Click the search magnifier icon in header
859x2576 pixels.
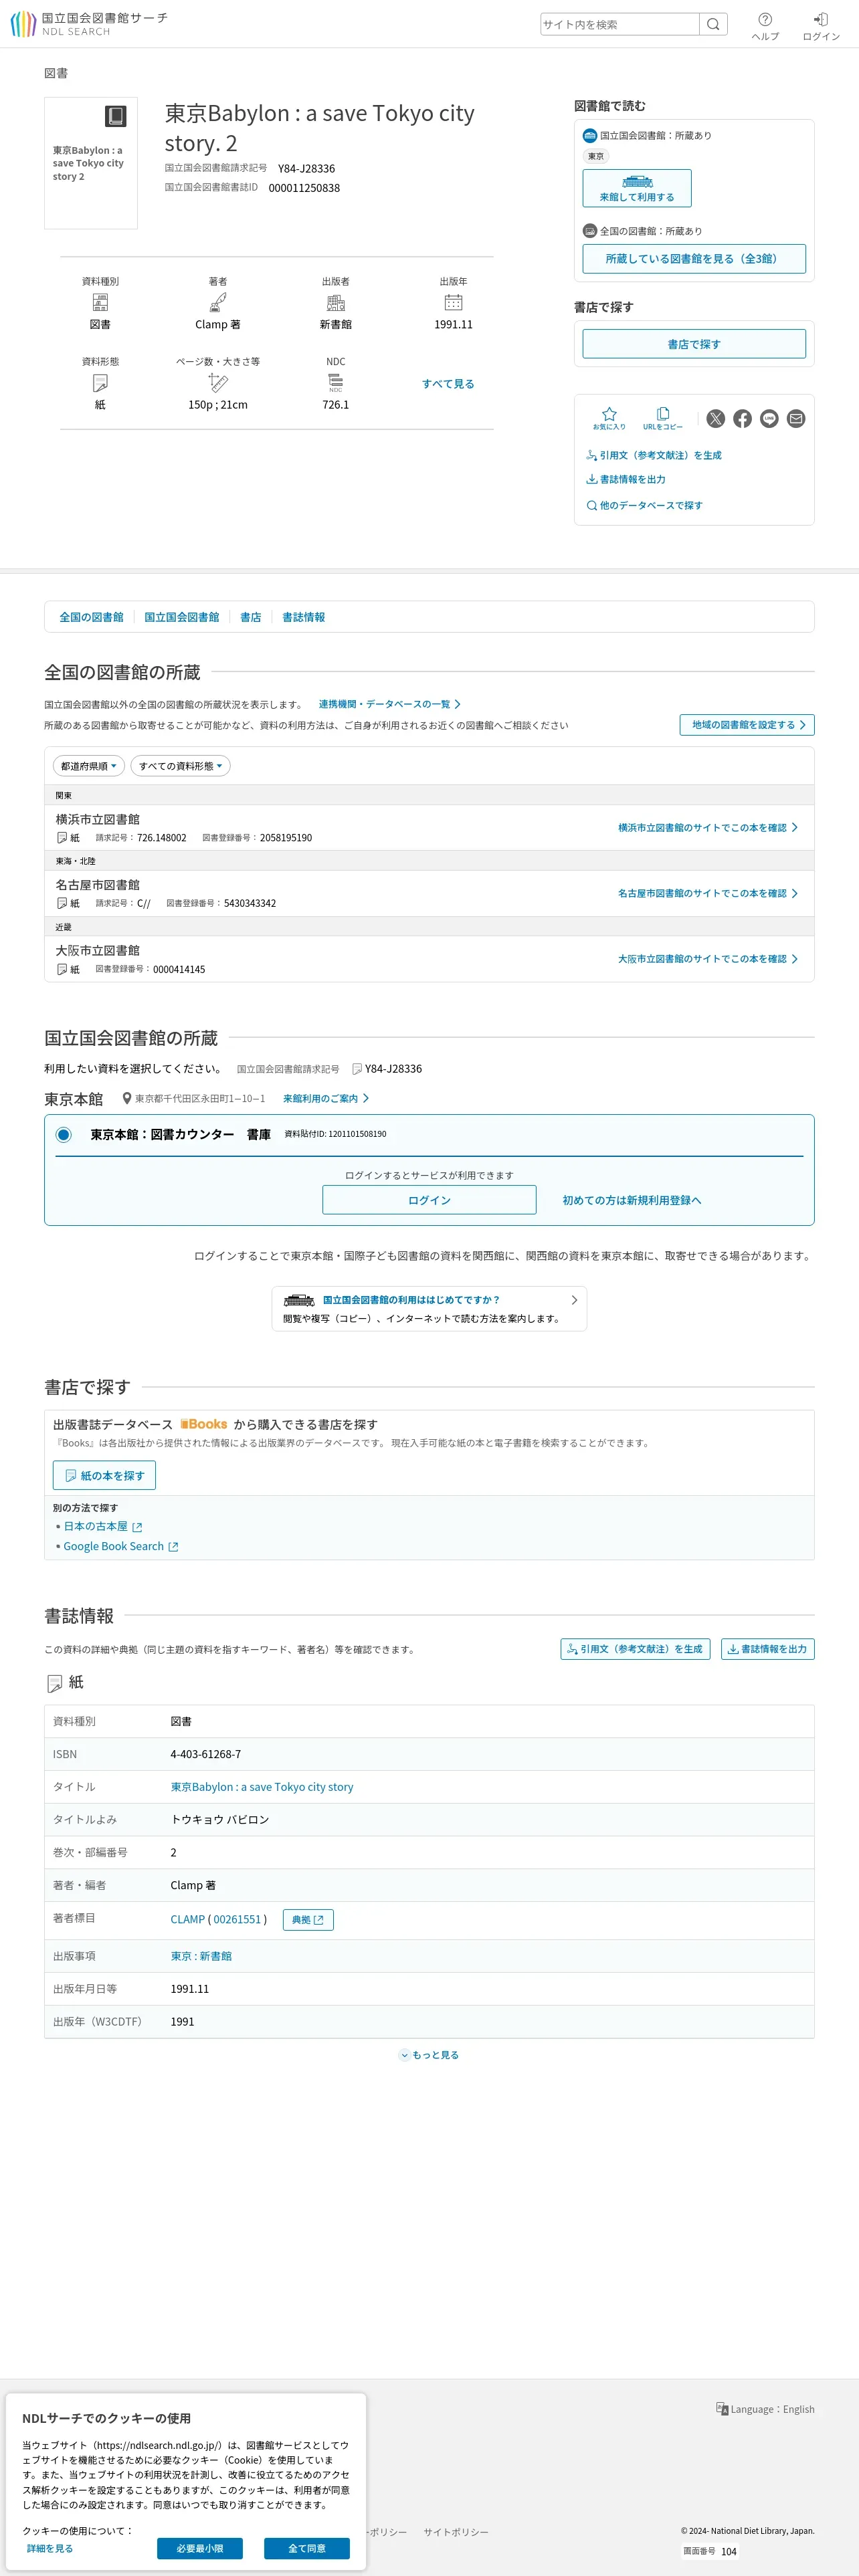tap(713, 24)
